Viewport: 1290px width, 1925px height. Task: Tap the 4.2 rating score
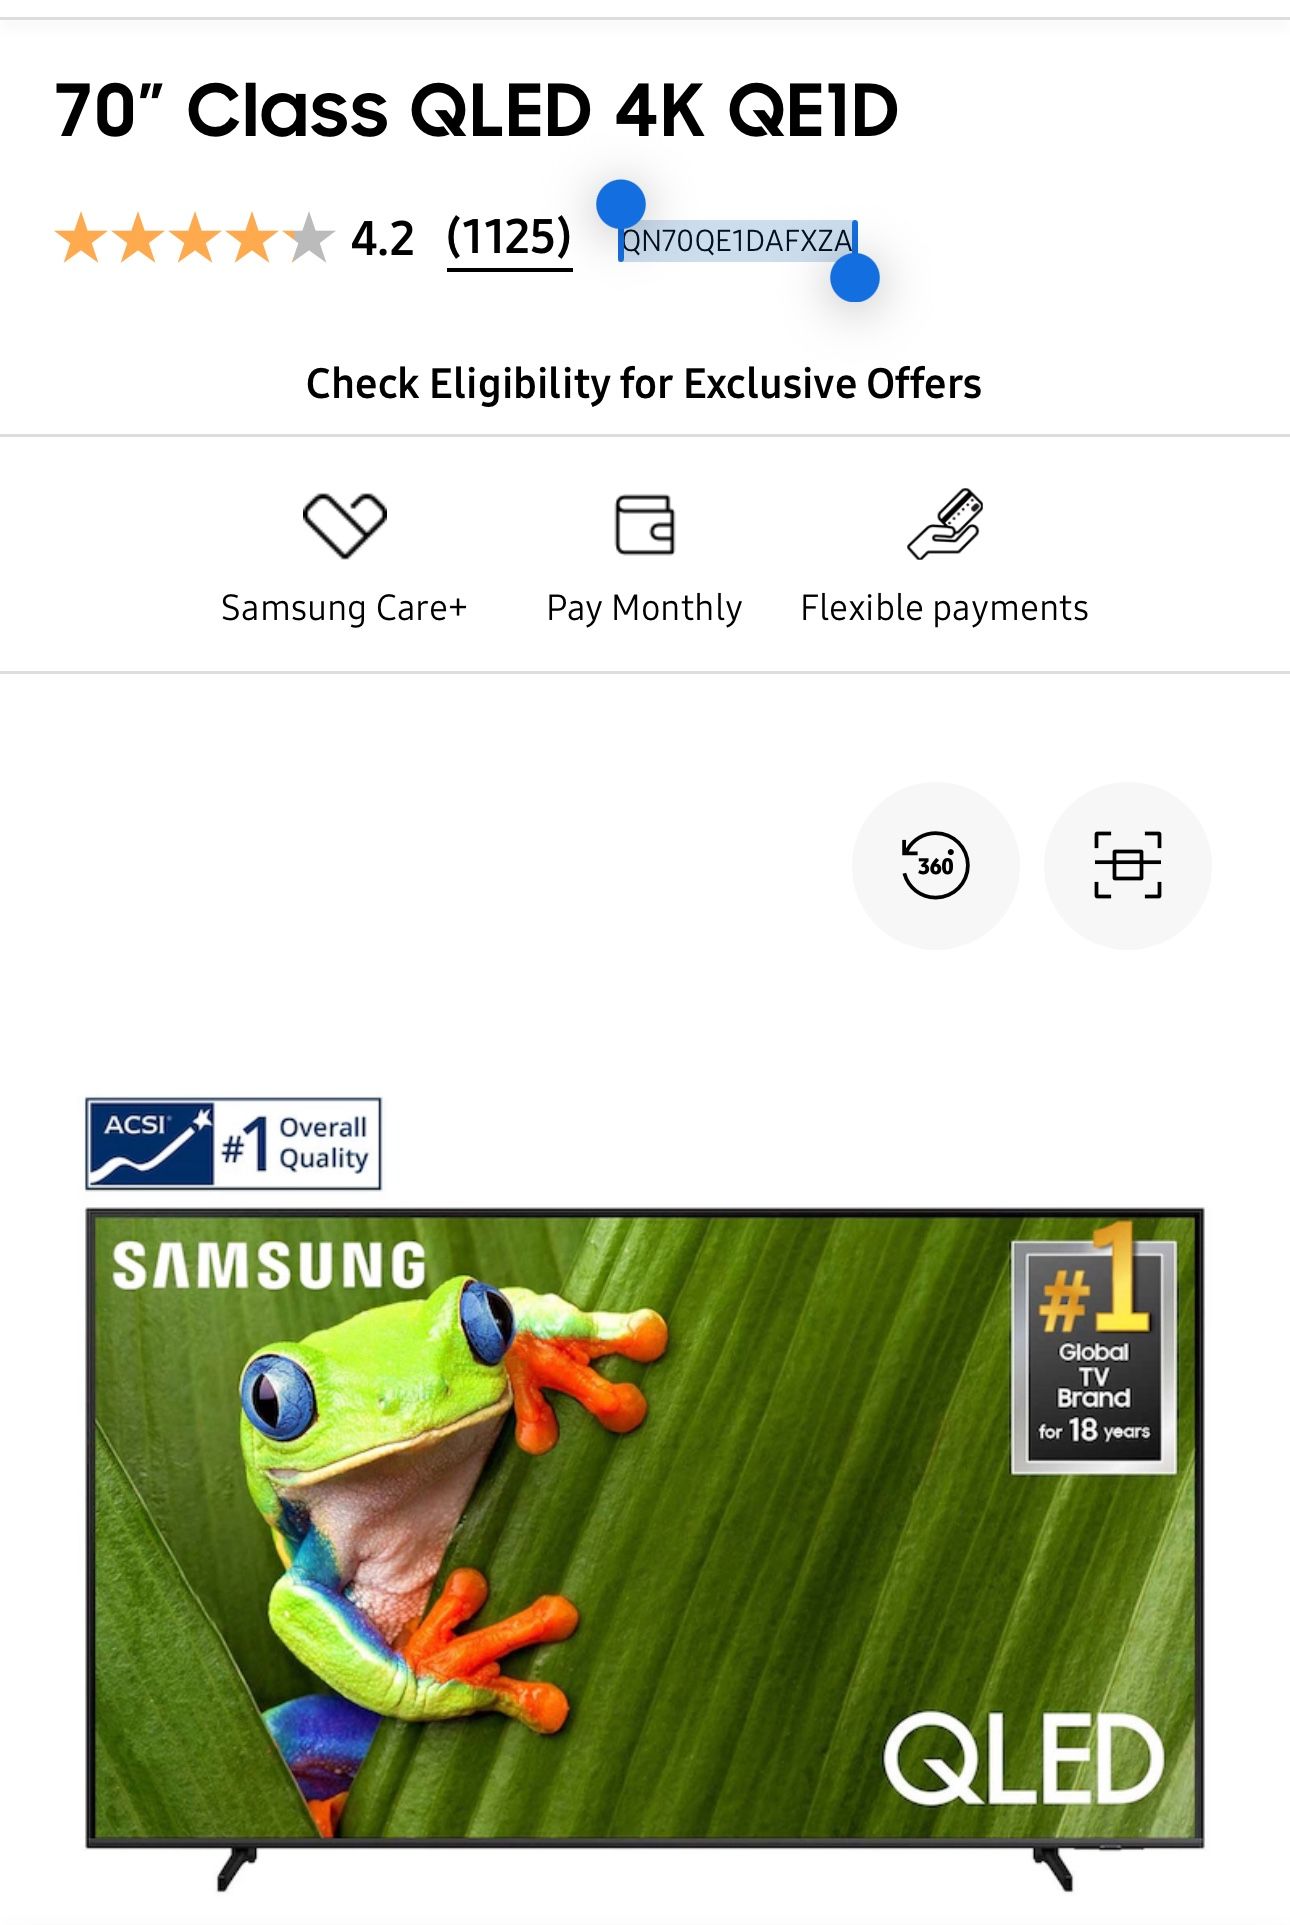coord(382,239)
